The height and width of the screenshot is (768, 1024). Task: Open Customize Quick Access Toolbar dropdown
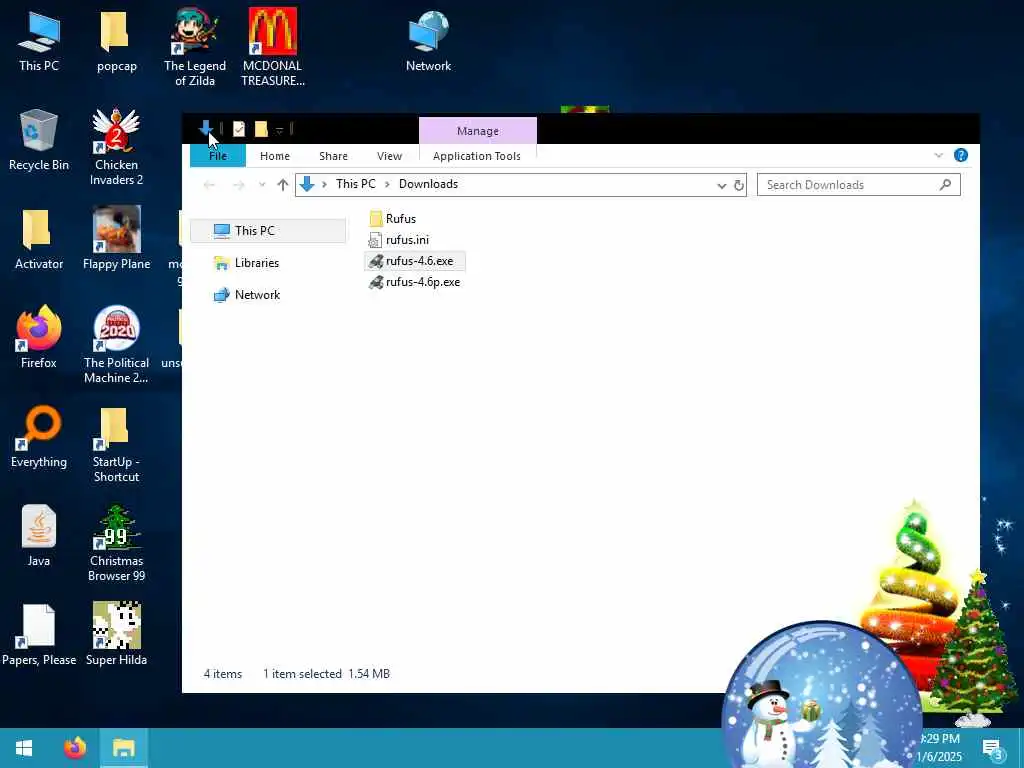279,130
